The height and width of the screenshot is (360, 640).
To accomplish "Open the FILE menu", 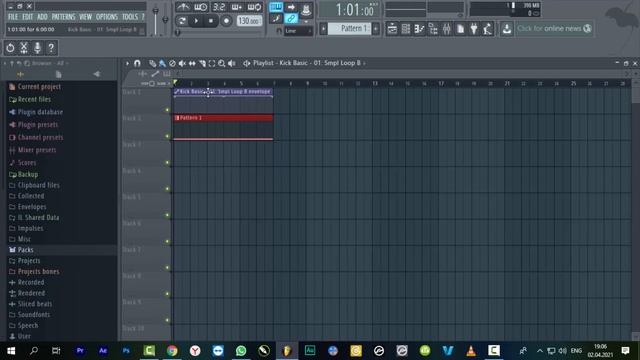I will [x=13, y=17].
